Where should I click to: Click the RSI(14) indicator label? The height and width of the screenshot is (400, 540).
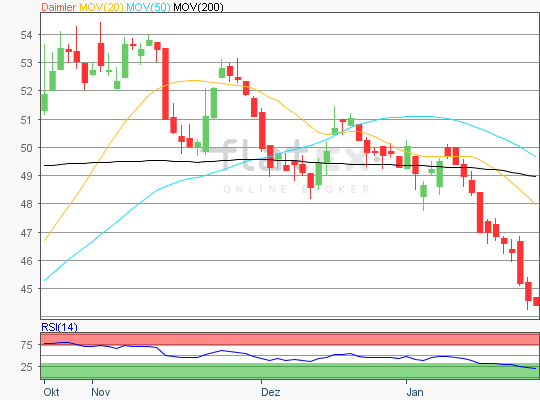pos(59,327)
